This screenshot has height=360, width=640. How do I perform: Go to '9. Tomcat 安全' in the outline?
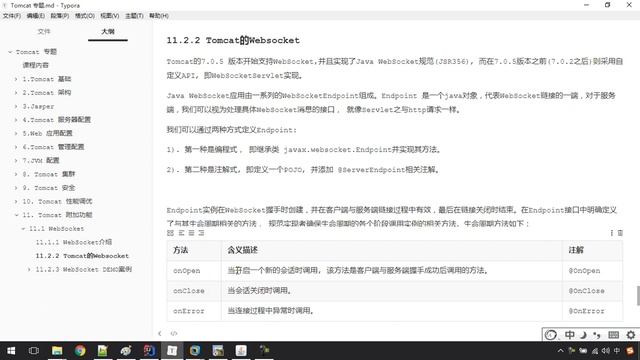pos(49,188)
